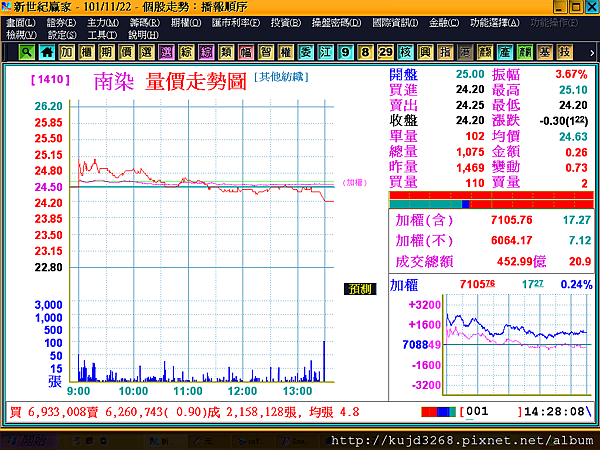
Task: Expand toolbar with the right arrow chevron
Action: (592, 53)
